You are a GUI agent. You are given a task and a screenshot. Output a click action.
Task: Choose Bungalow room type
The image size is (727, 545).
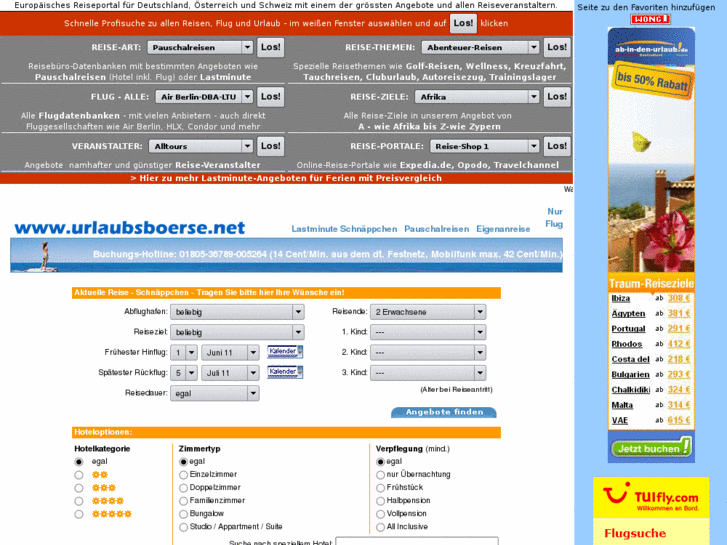coord(184,514)
